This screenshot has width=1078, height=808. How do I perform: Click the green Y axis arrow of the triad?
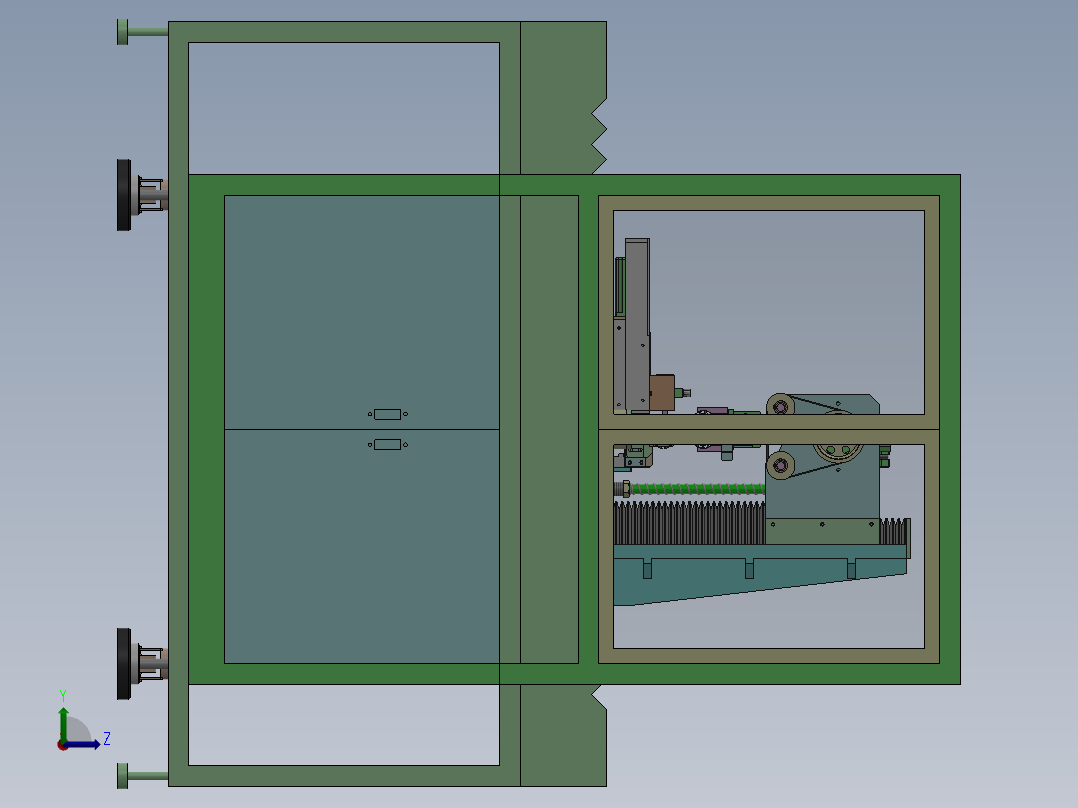click(63, 725)
